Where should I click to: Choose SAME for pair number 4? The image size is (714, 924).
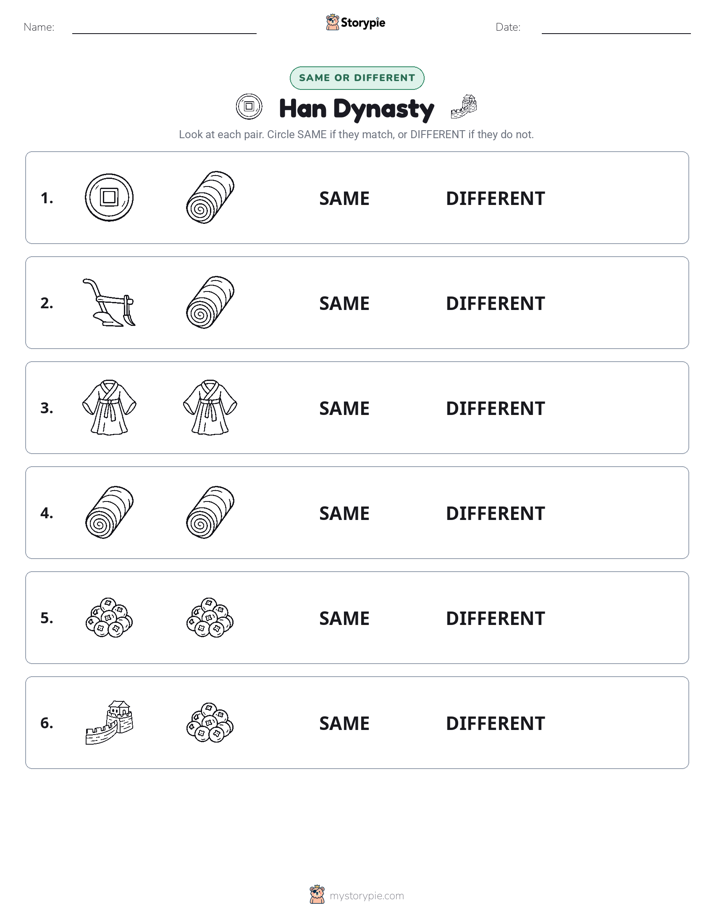(344, 513)
